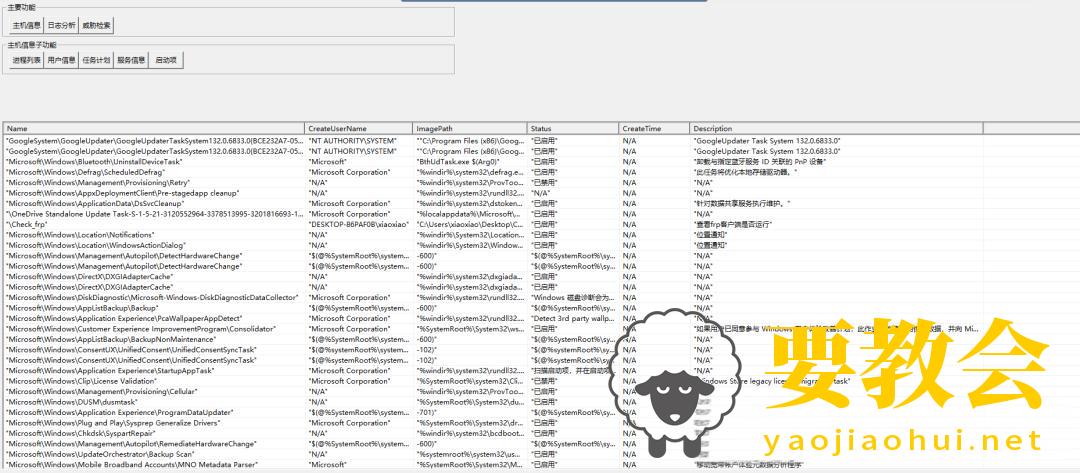The height and width of the screenshot is (473, 1080).
Task: Select the ApplicationData\DsSvcCleanup row
Action: pos(493,203)
